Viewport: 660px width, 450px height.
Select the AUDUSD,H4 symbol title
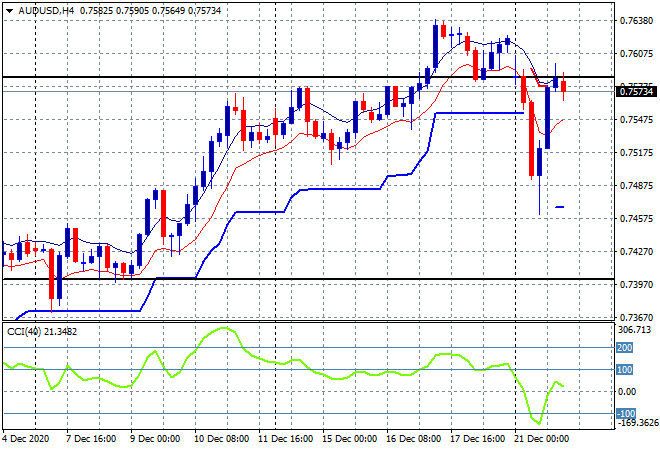point(46,11)
